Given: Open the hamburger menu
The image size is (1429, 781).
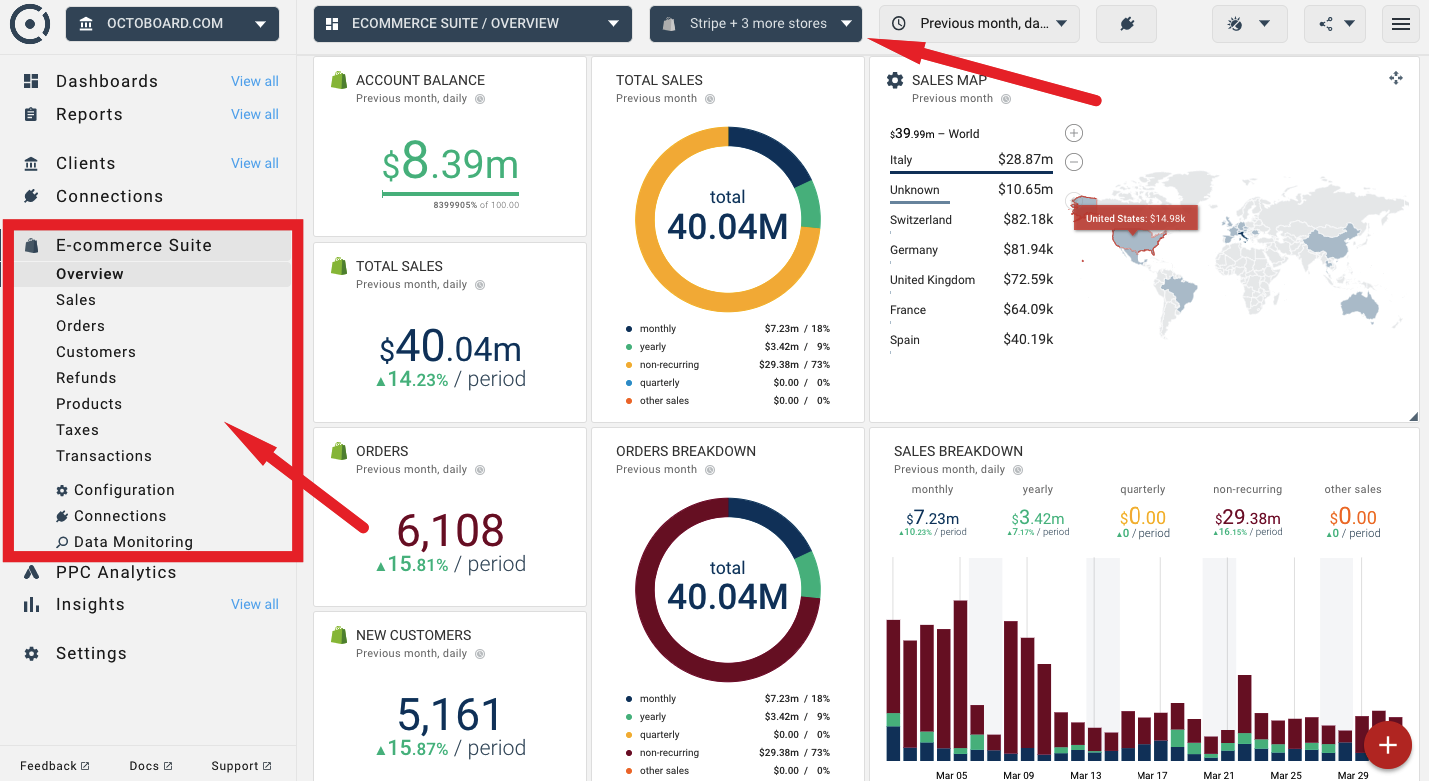Looking at the screenshot, I should coord(1400,24).
